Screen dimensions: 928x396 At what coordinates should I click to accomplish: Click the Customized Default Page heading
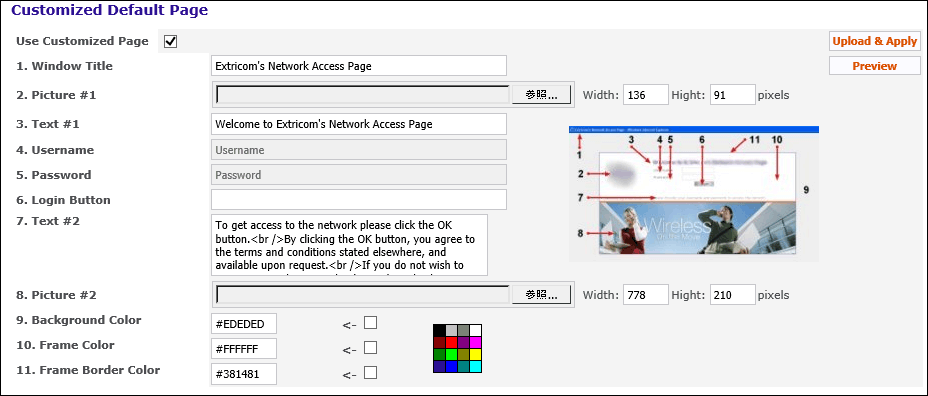pos(109,10)
